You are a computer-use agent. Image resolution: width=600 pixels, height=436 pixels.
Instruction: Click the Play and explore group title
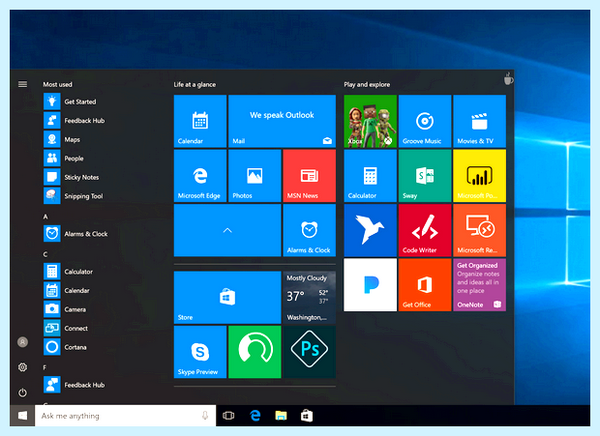tap(367, 85)
